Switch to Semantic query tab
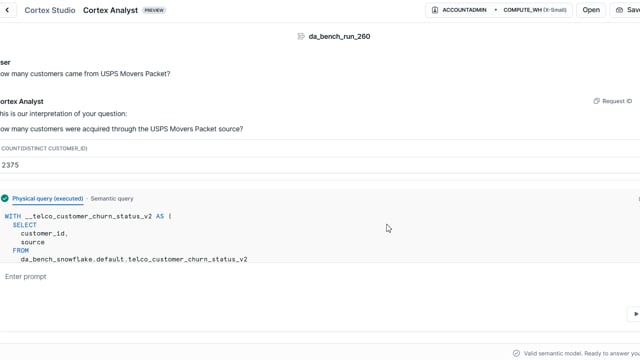Screen dimensions: 640x360 point(112,198)
